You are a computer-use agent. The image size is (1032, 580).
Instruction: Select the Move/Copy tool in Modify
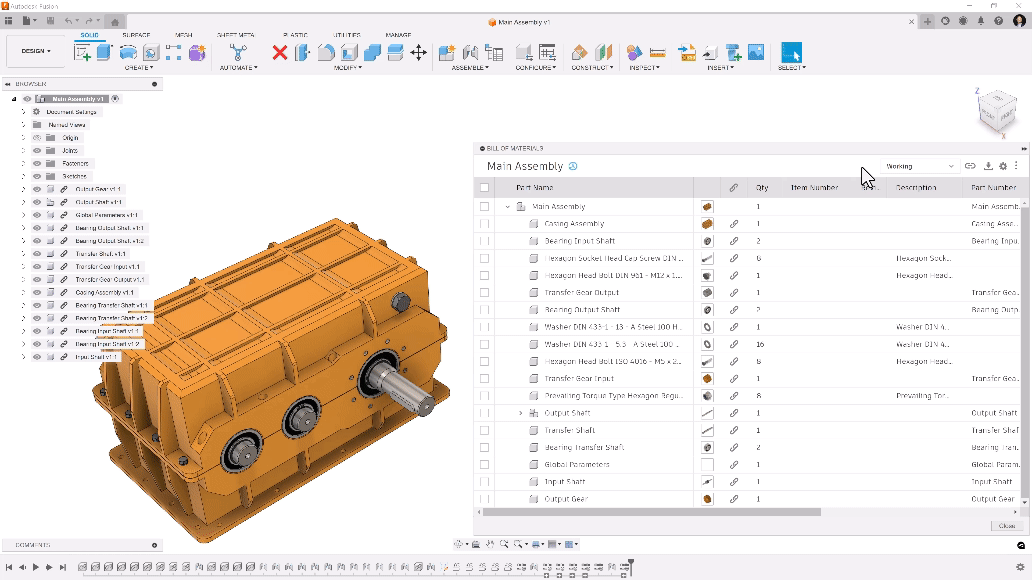click(x=418, y=52)
